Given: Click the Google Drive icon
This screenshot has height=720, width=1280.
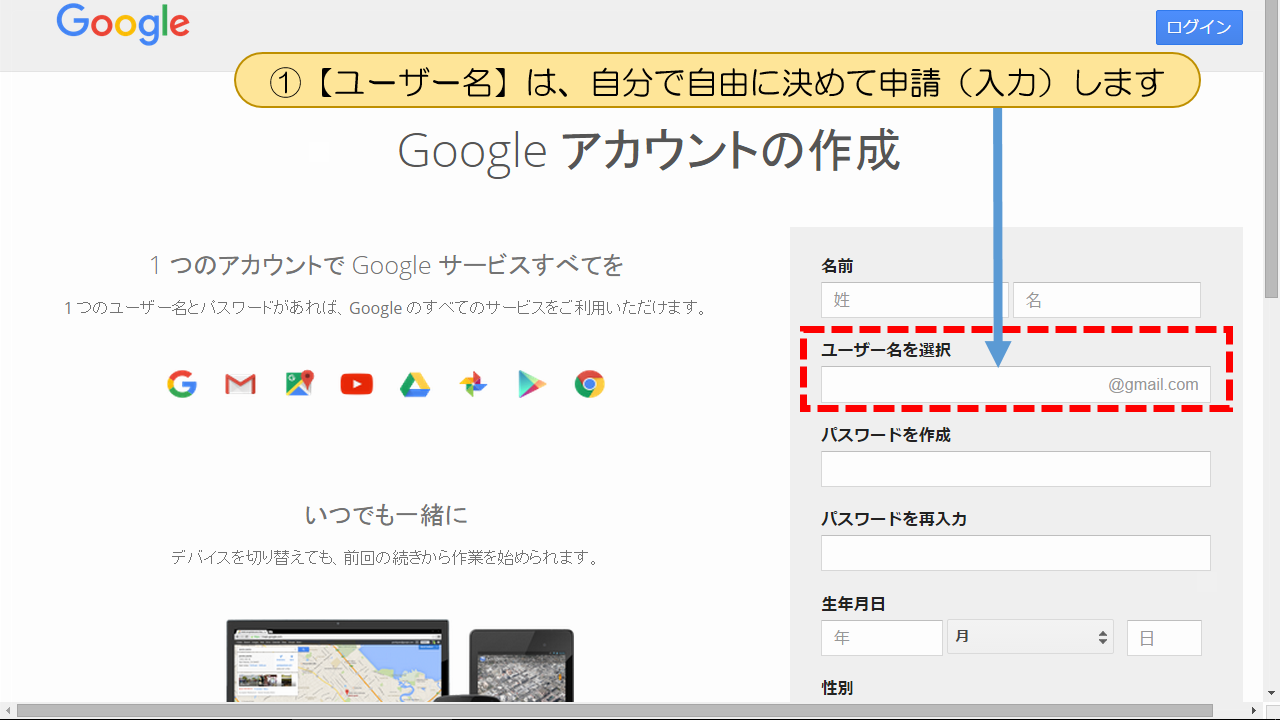Looking at the screenshot, I should coord(415,384).
